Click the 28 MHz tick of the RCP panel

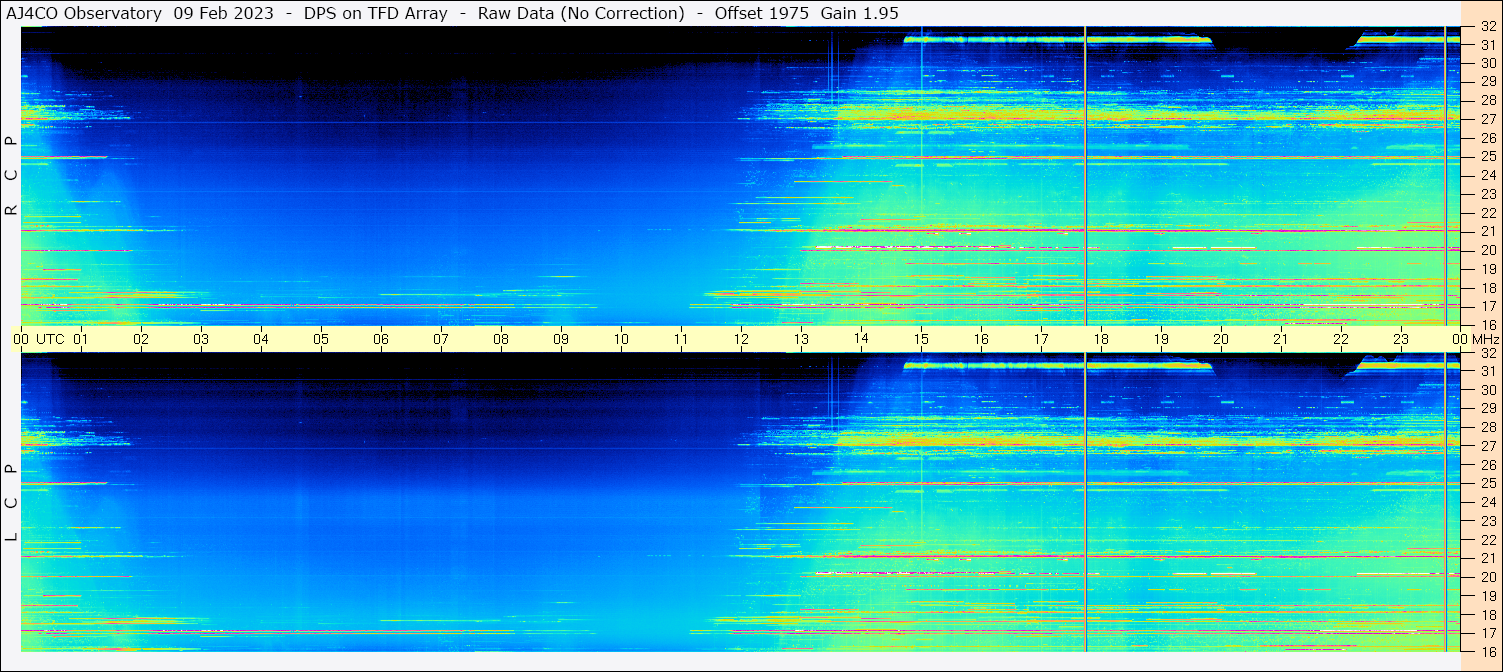pos(1487,101)
